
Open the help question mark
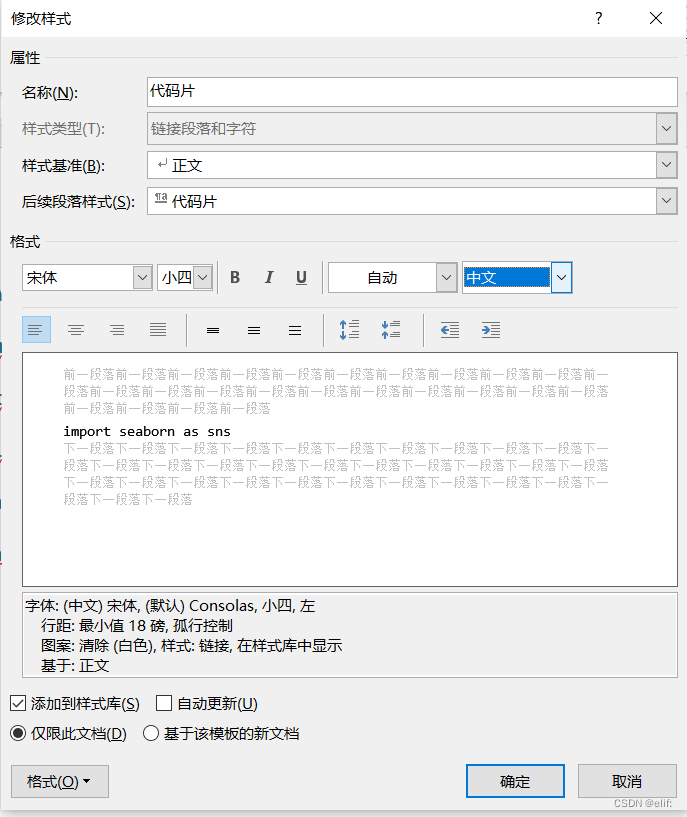coord(598,18)
